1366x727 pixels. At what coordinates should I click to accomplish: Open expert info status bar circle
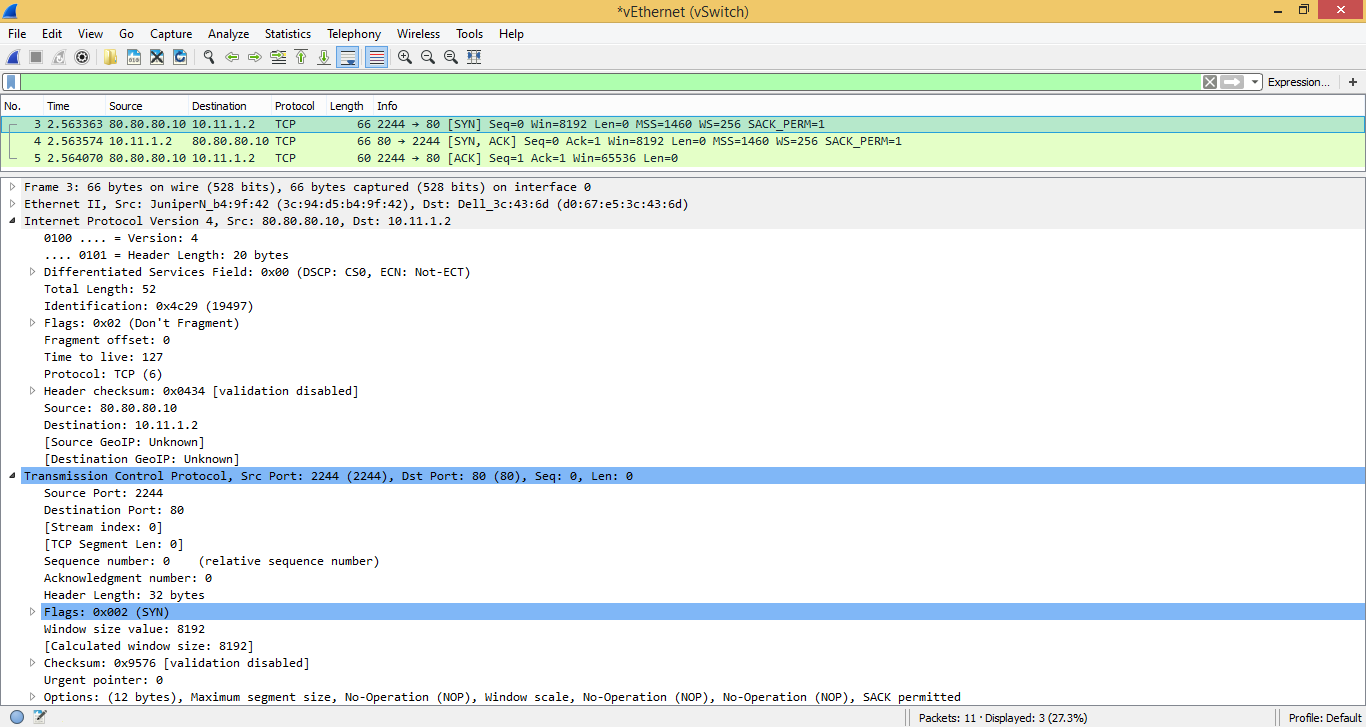[17, 716]
